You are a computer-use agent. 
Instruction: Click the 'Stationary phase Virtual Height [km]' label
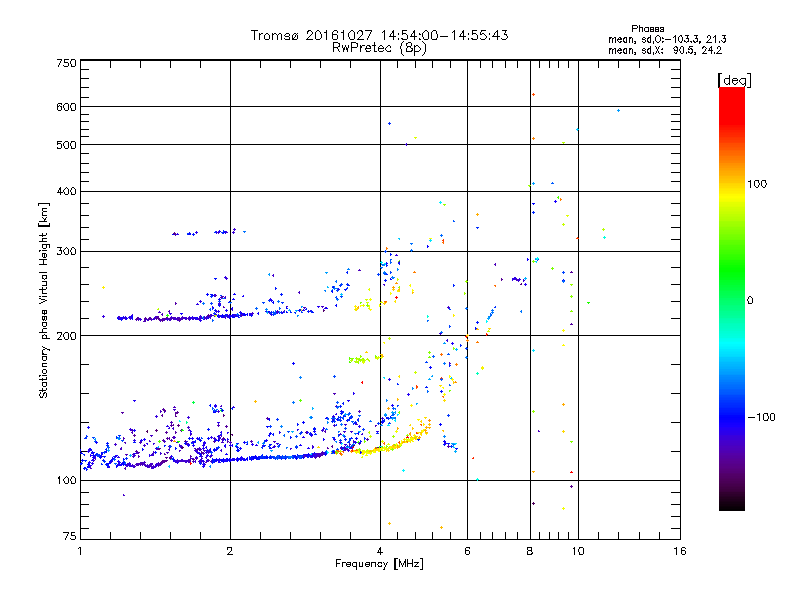(44, 300)
